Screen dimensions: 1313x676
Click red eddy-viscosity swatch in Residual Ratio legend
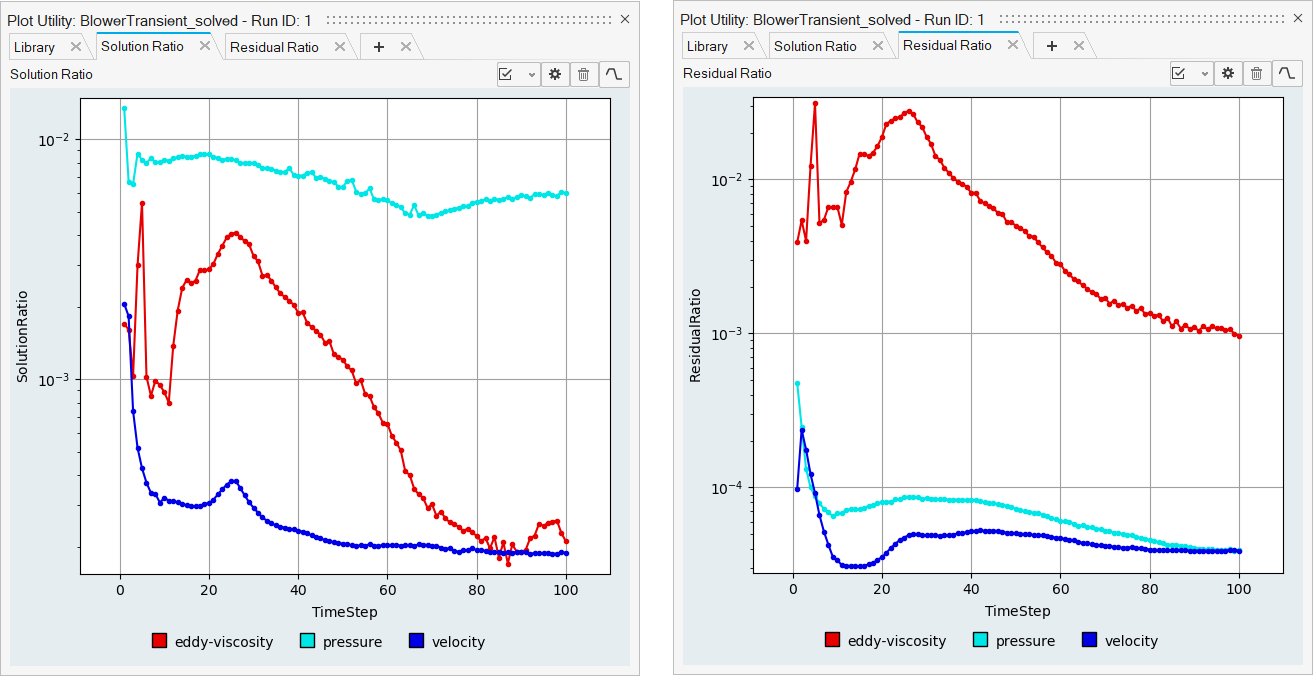832,641
